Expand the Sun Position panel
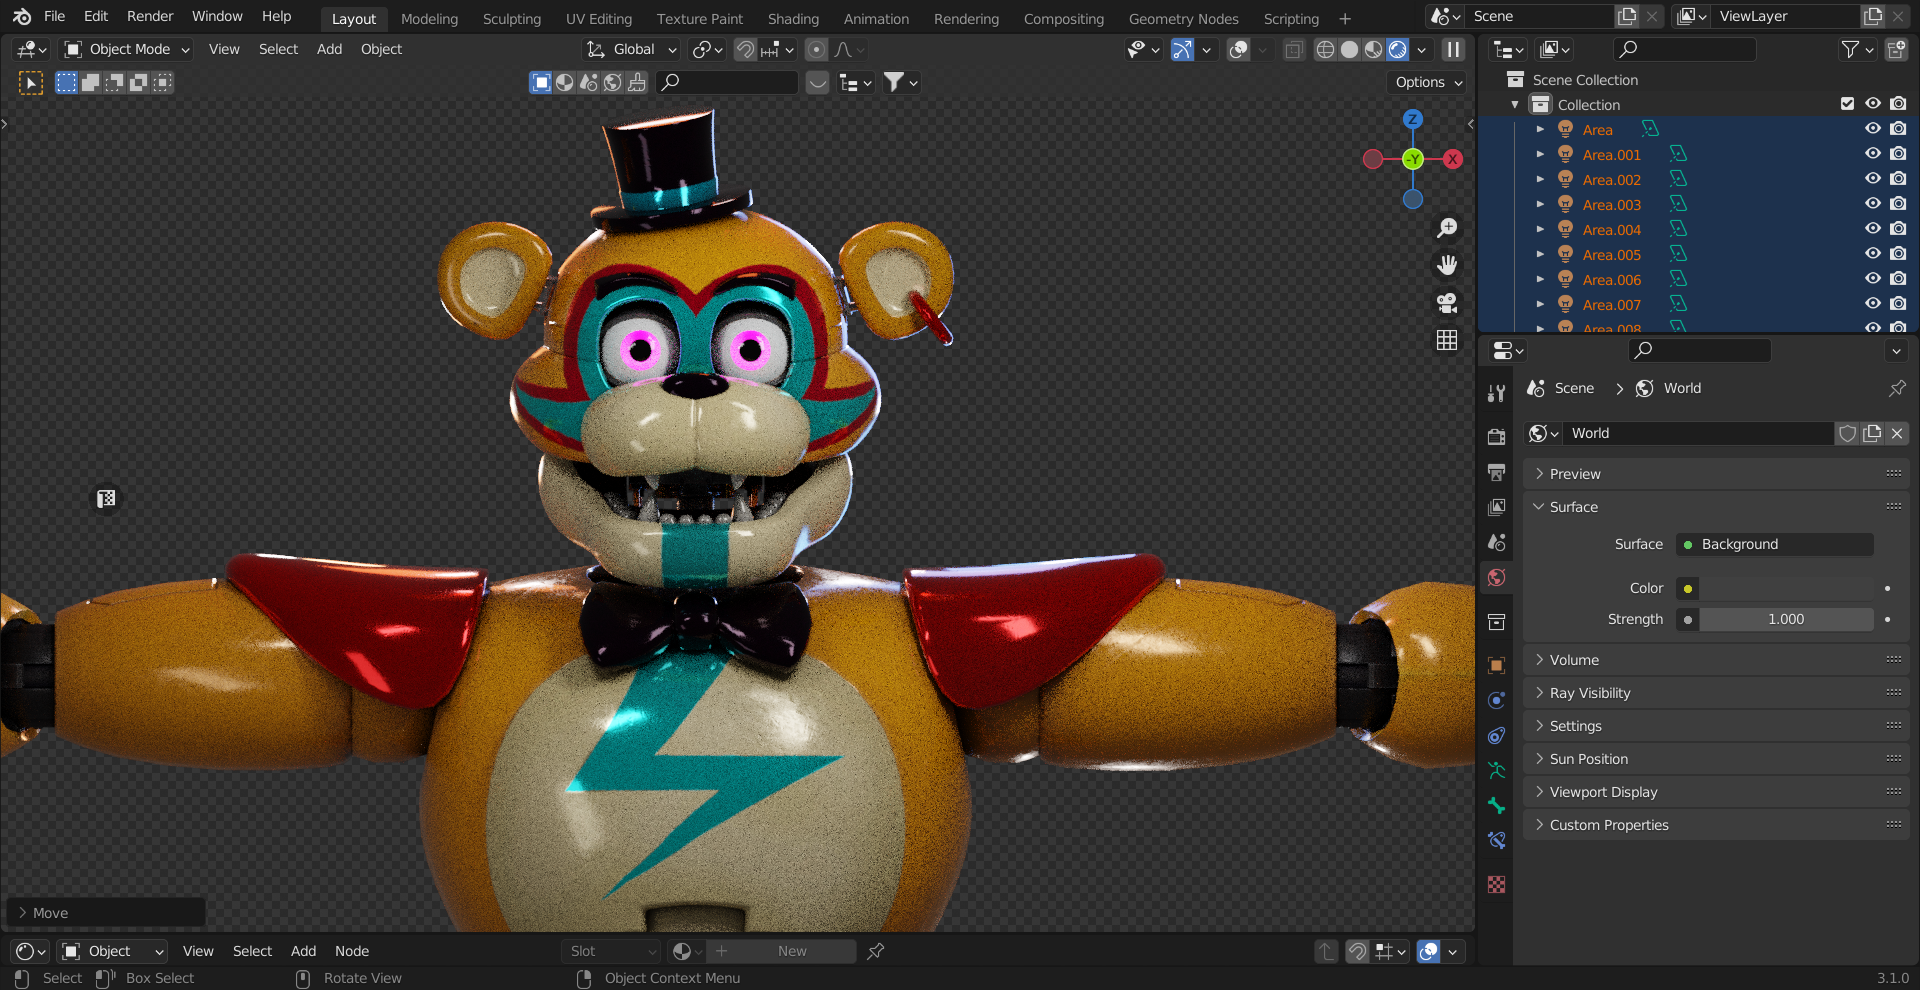The height and width of the screenshot is (990, 1920). pos(1716,759)
